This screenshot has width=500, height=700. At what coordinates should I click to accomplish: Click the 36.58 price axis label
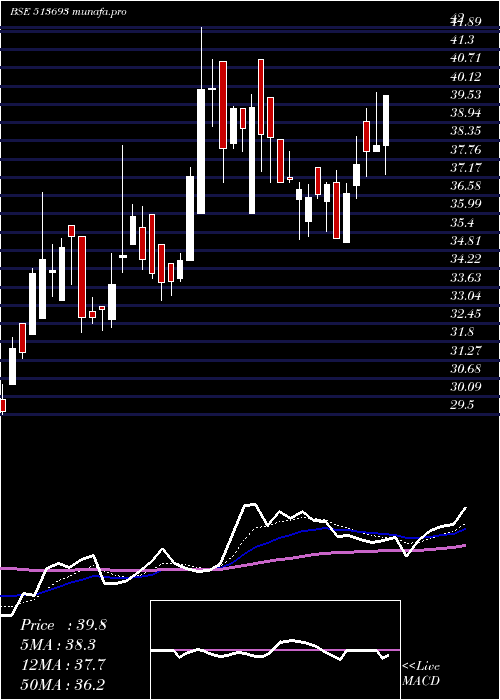pos(466,186)
